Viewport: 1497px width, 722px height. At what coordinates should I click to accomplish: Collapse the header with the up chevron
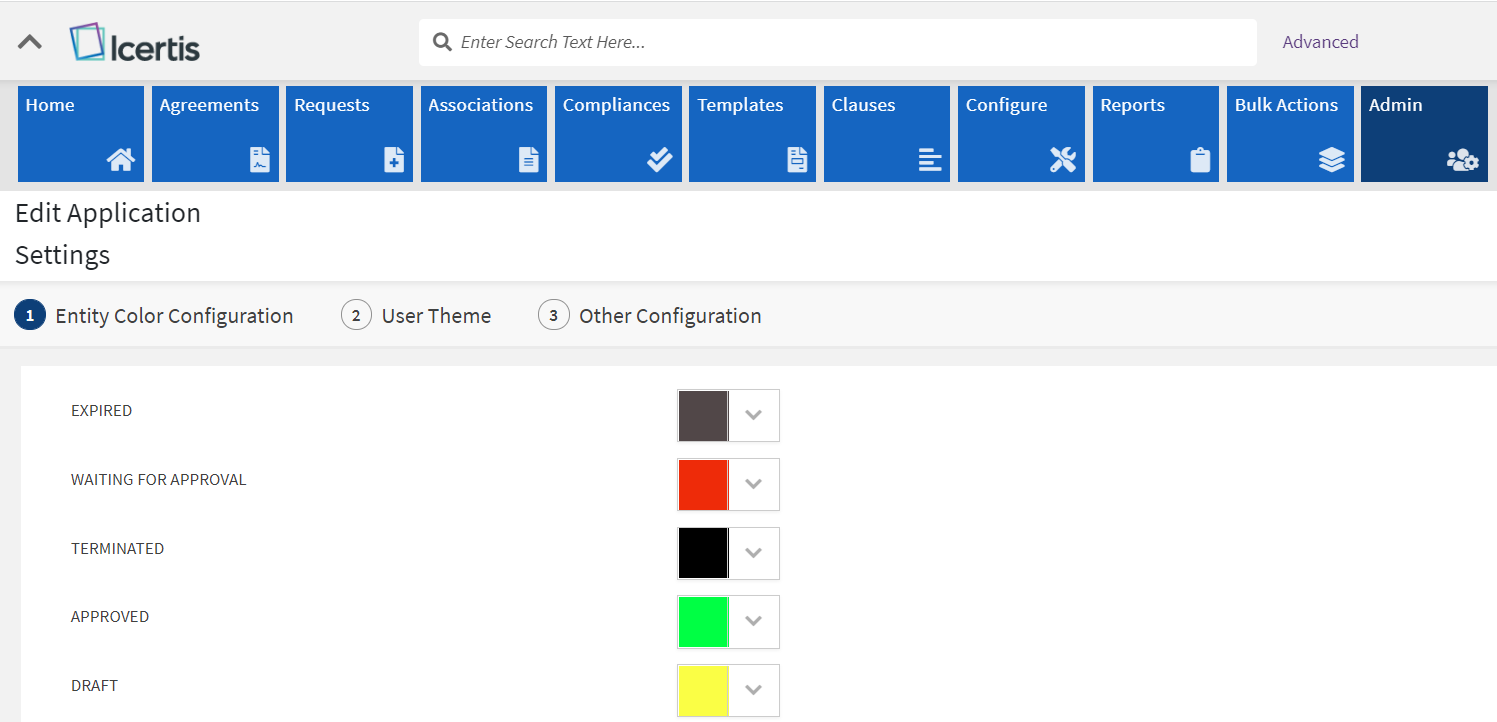point(30,42)
